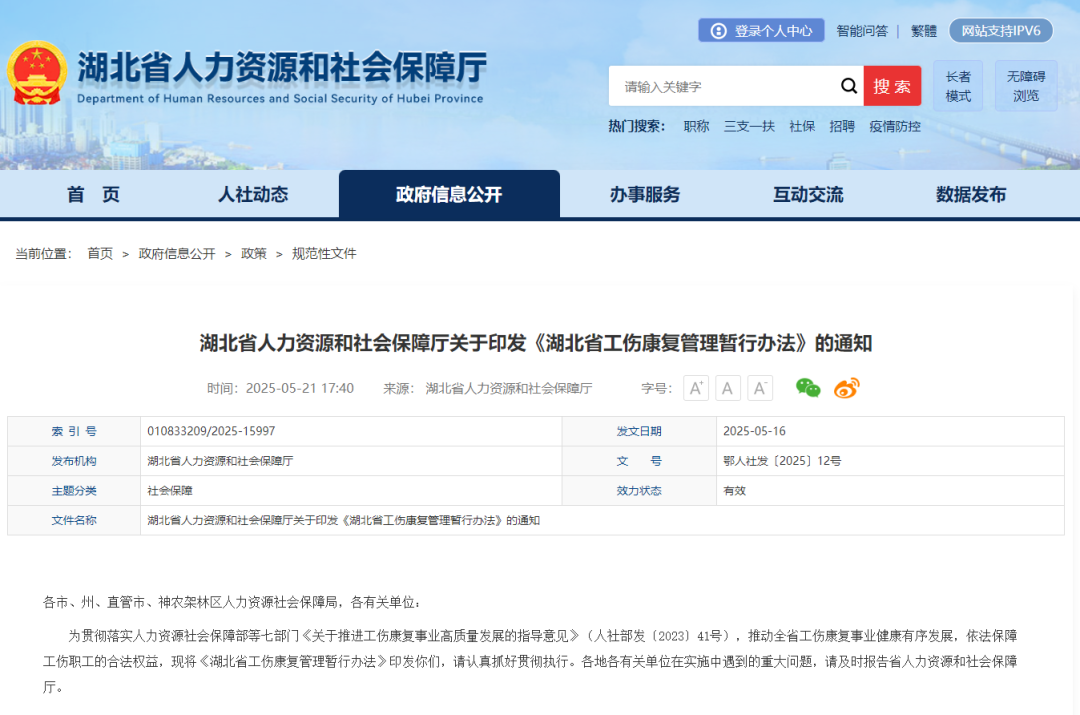1080x715 pixels.
Task: Focus the keyword search input field
Action: 725,87
